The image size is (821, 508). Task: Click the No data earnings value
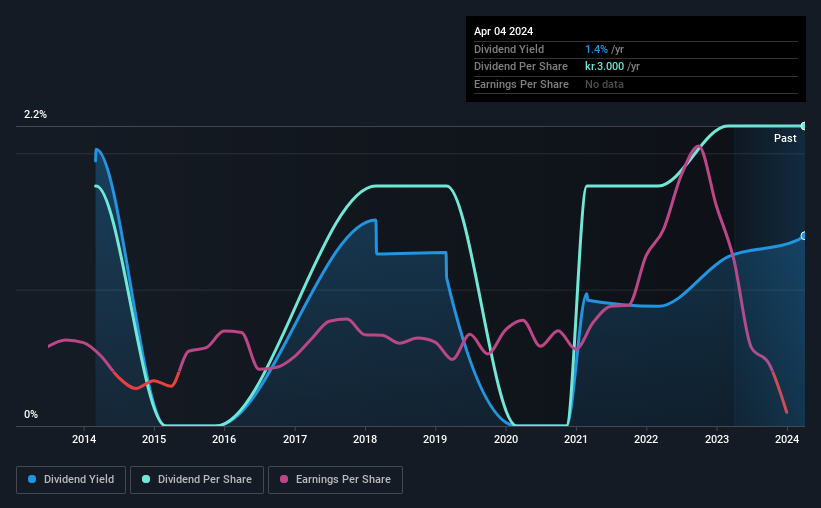pyautogui.click(x=604, y=84)
